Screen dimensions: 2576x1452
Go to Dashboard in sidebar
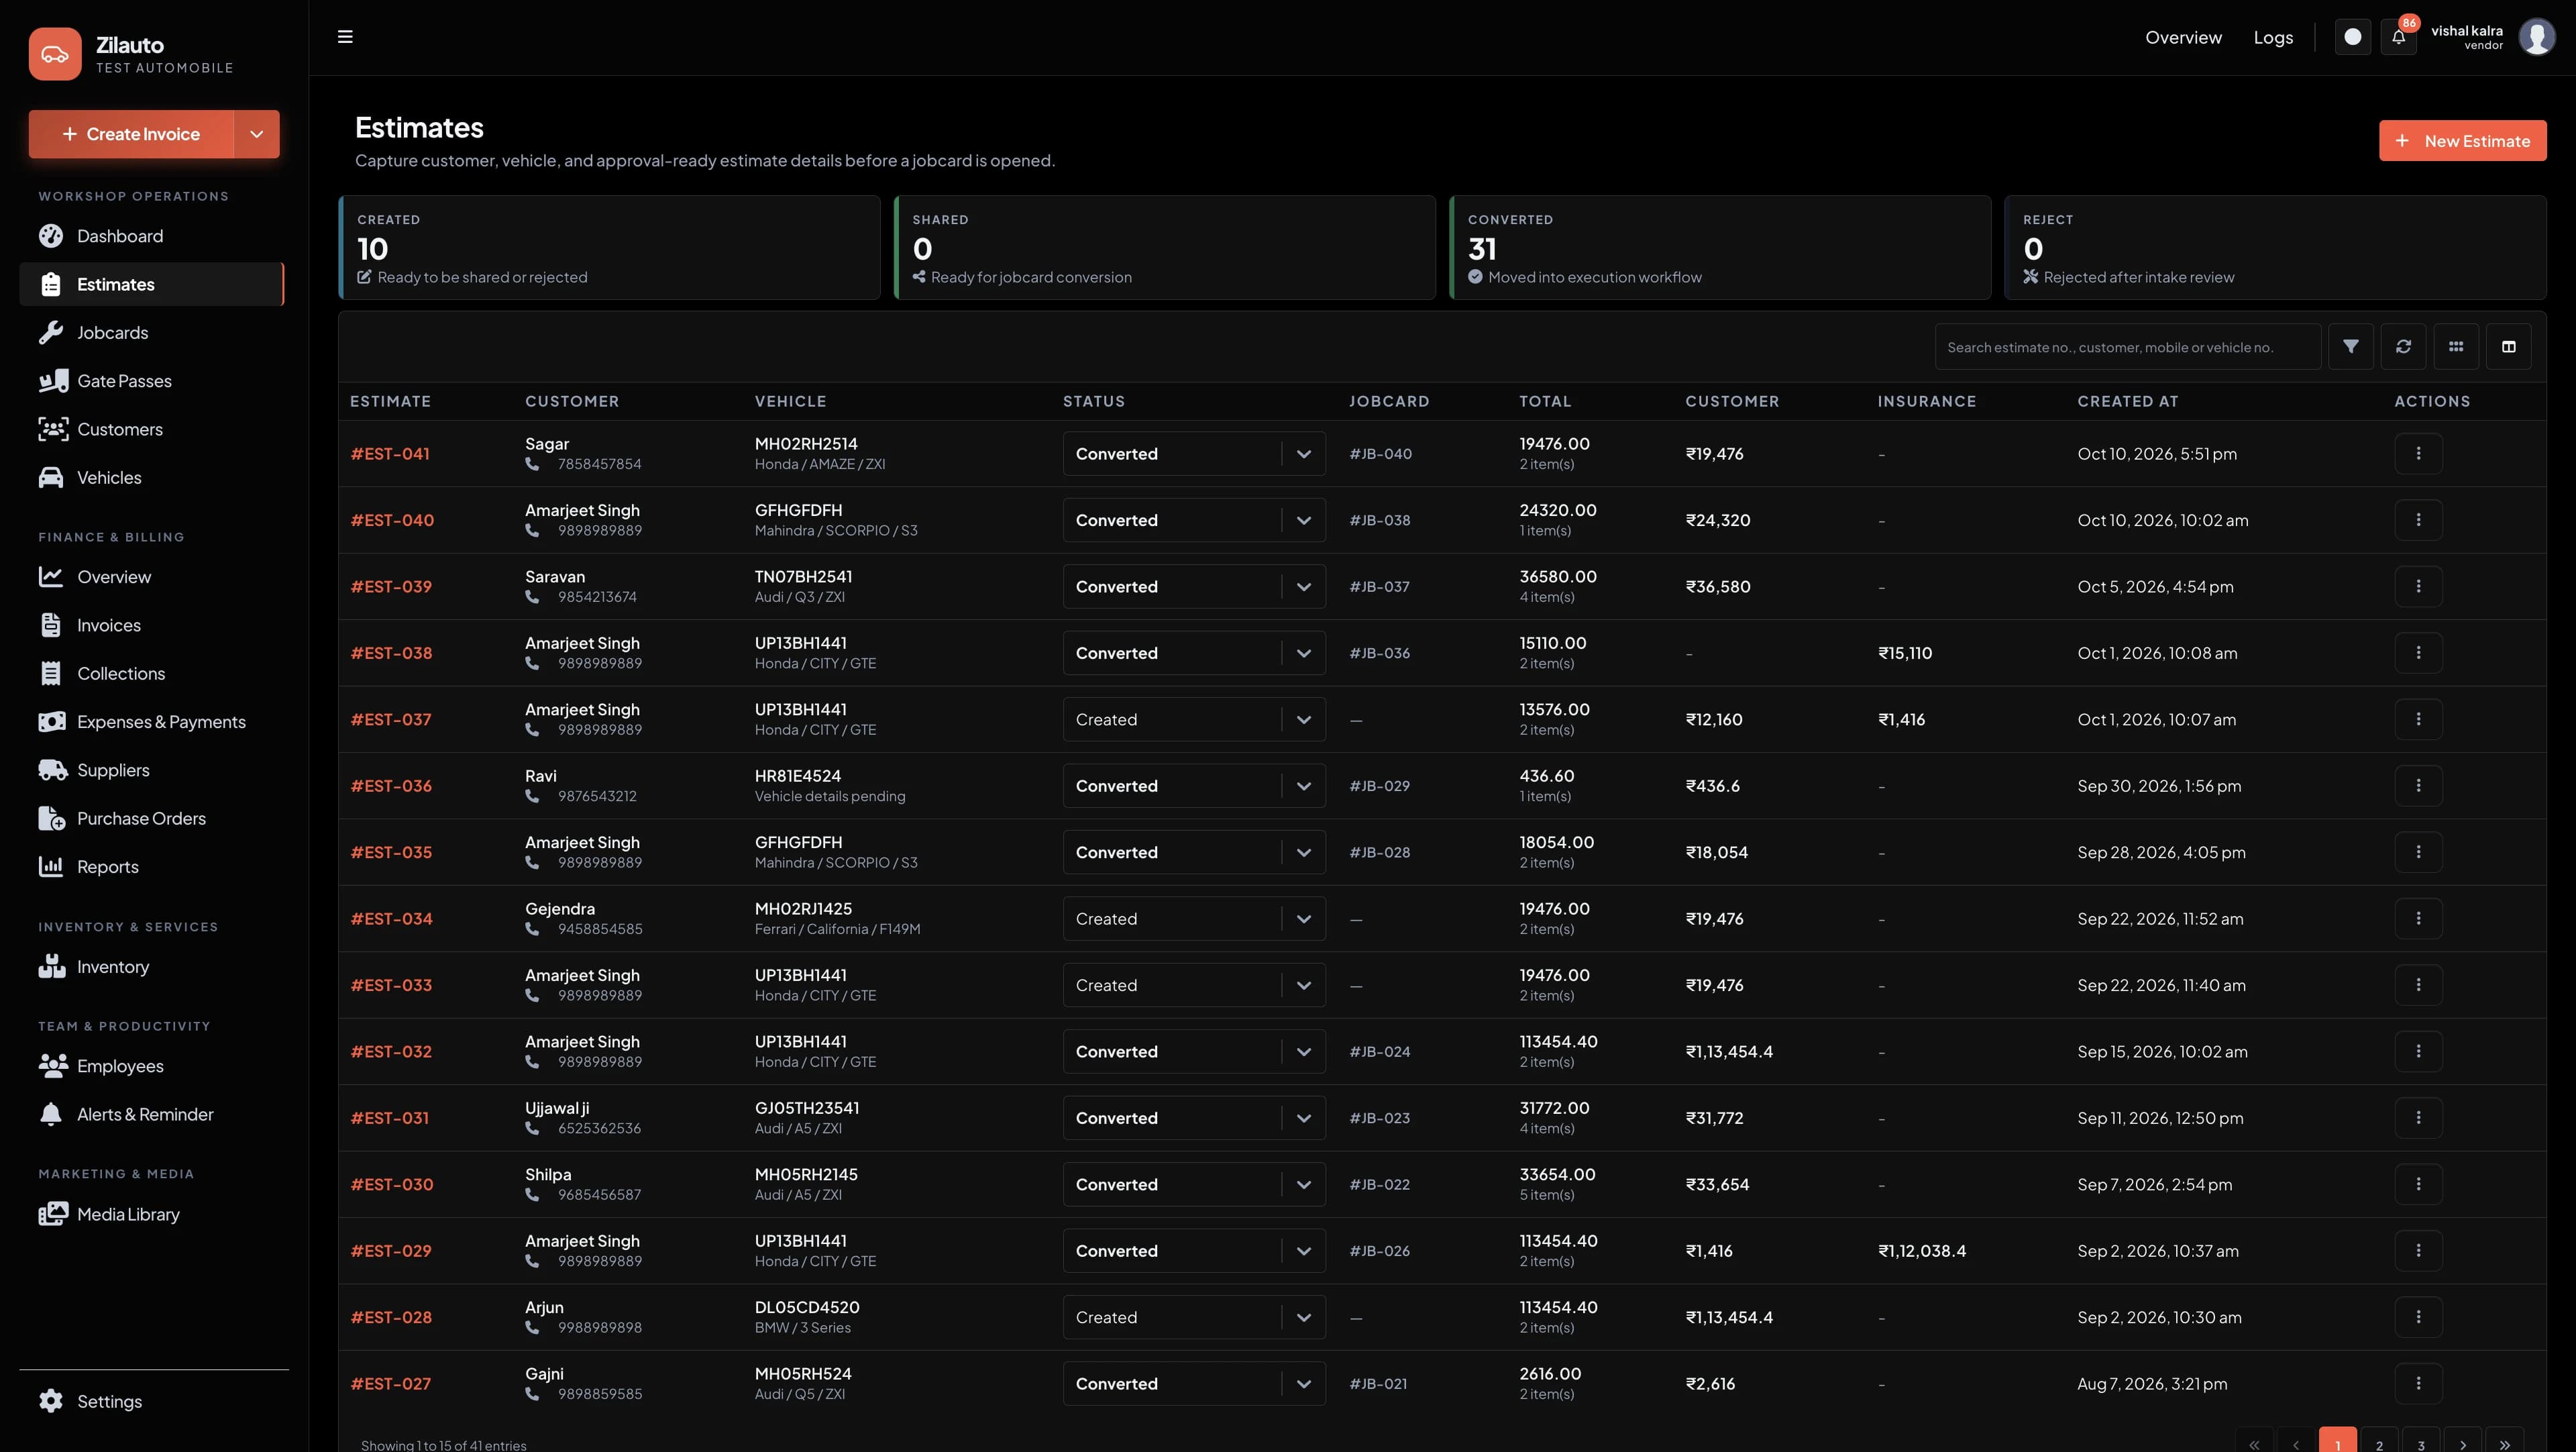pos(152,236)
